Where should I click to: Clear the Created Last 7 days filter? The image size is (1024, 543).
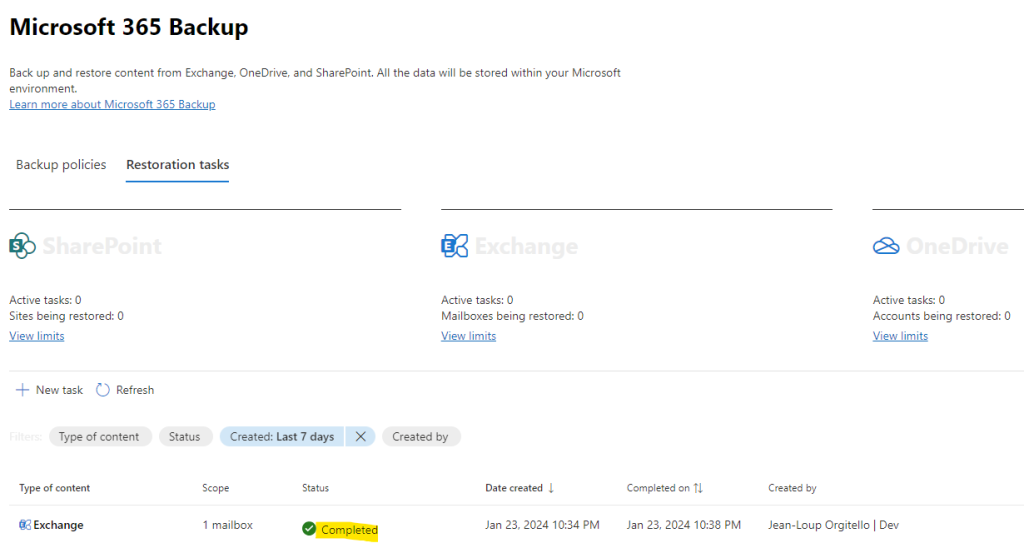[360, 436]
